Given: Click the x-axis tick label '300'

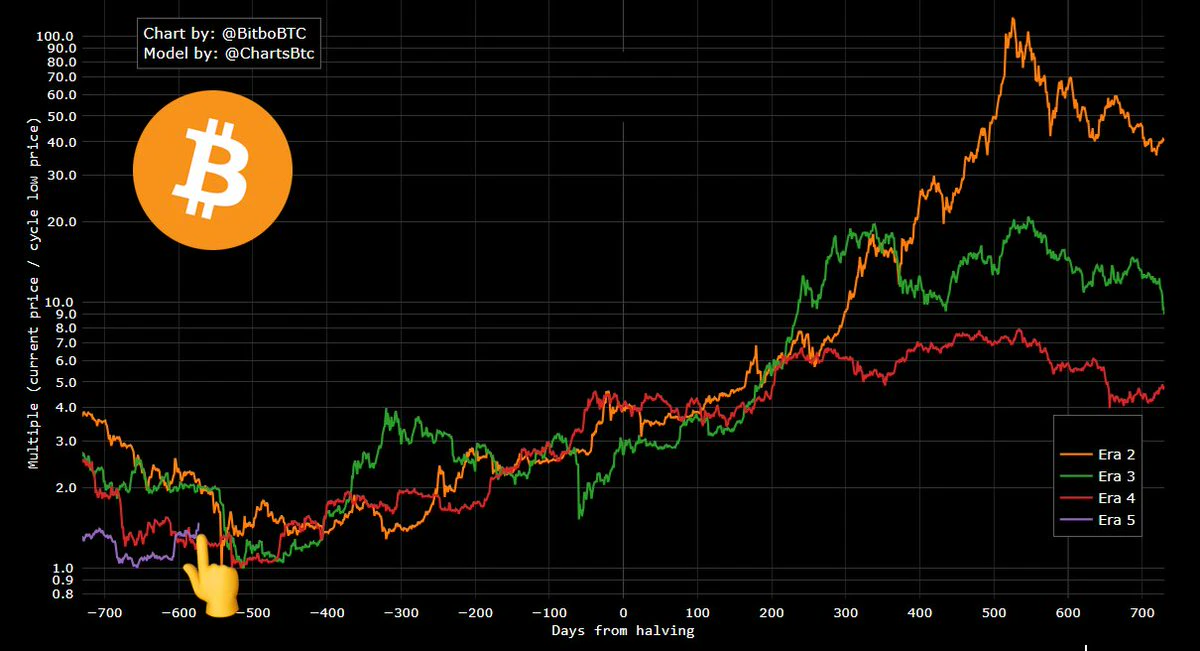Looking at the screenshot, I should coord(845,612).
